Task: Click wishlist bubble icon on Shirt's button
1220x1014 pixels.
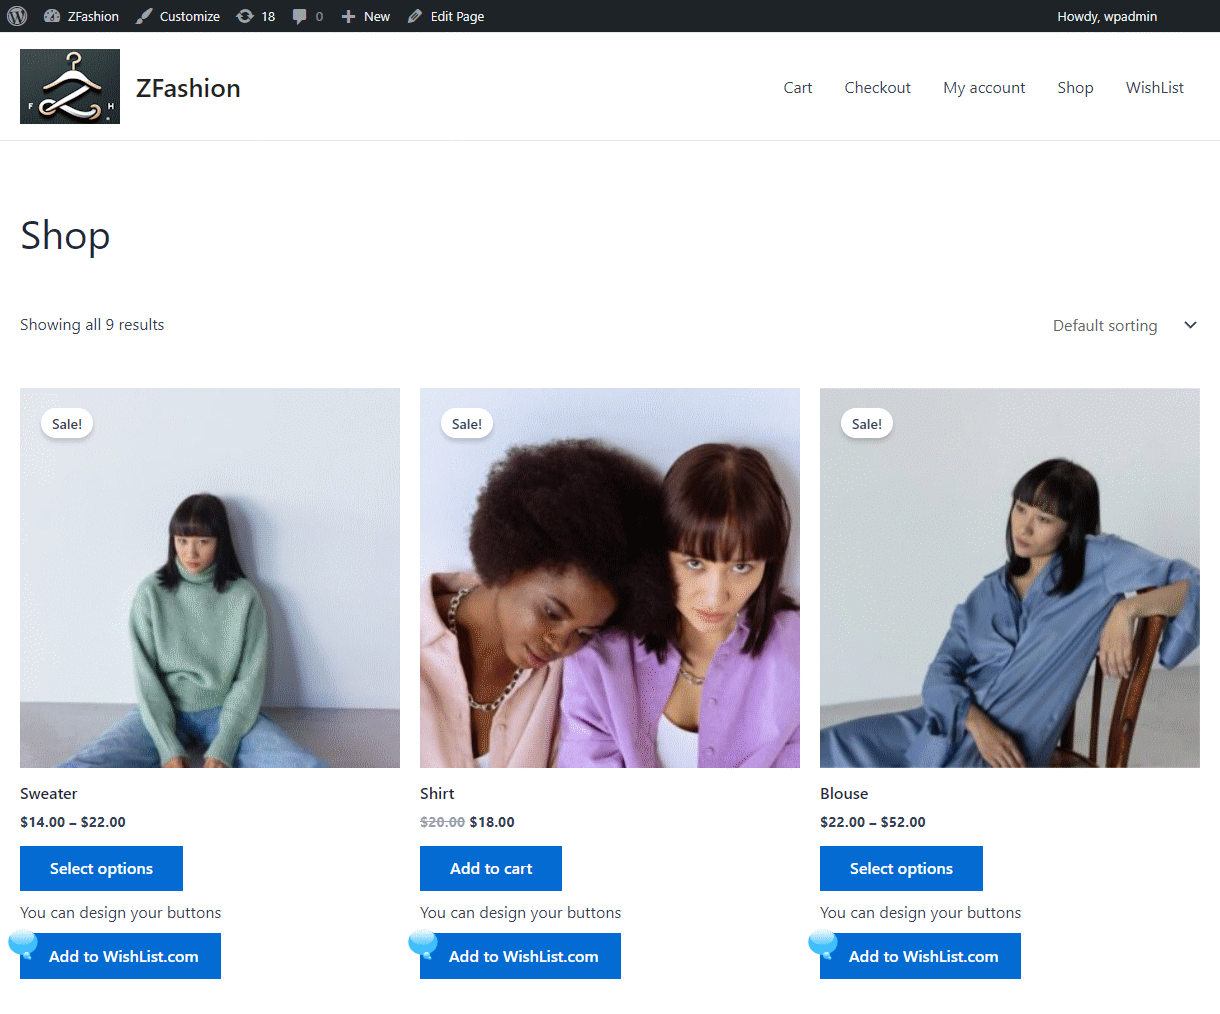Action: coord(423,943)
